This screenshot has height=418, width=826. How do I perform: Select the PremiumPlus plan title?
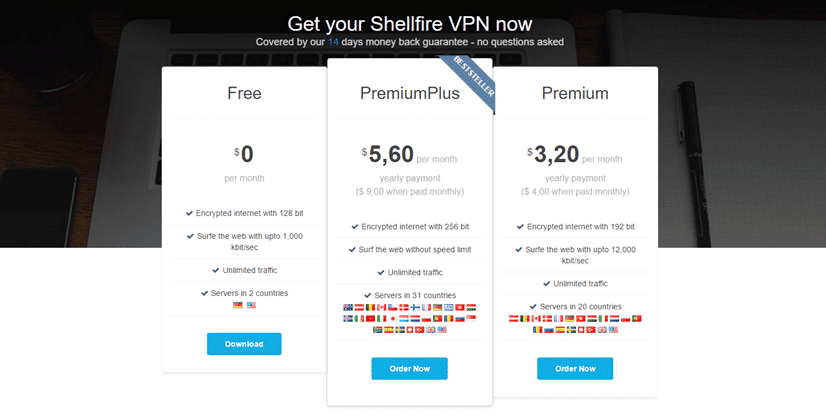point(410,94)
